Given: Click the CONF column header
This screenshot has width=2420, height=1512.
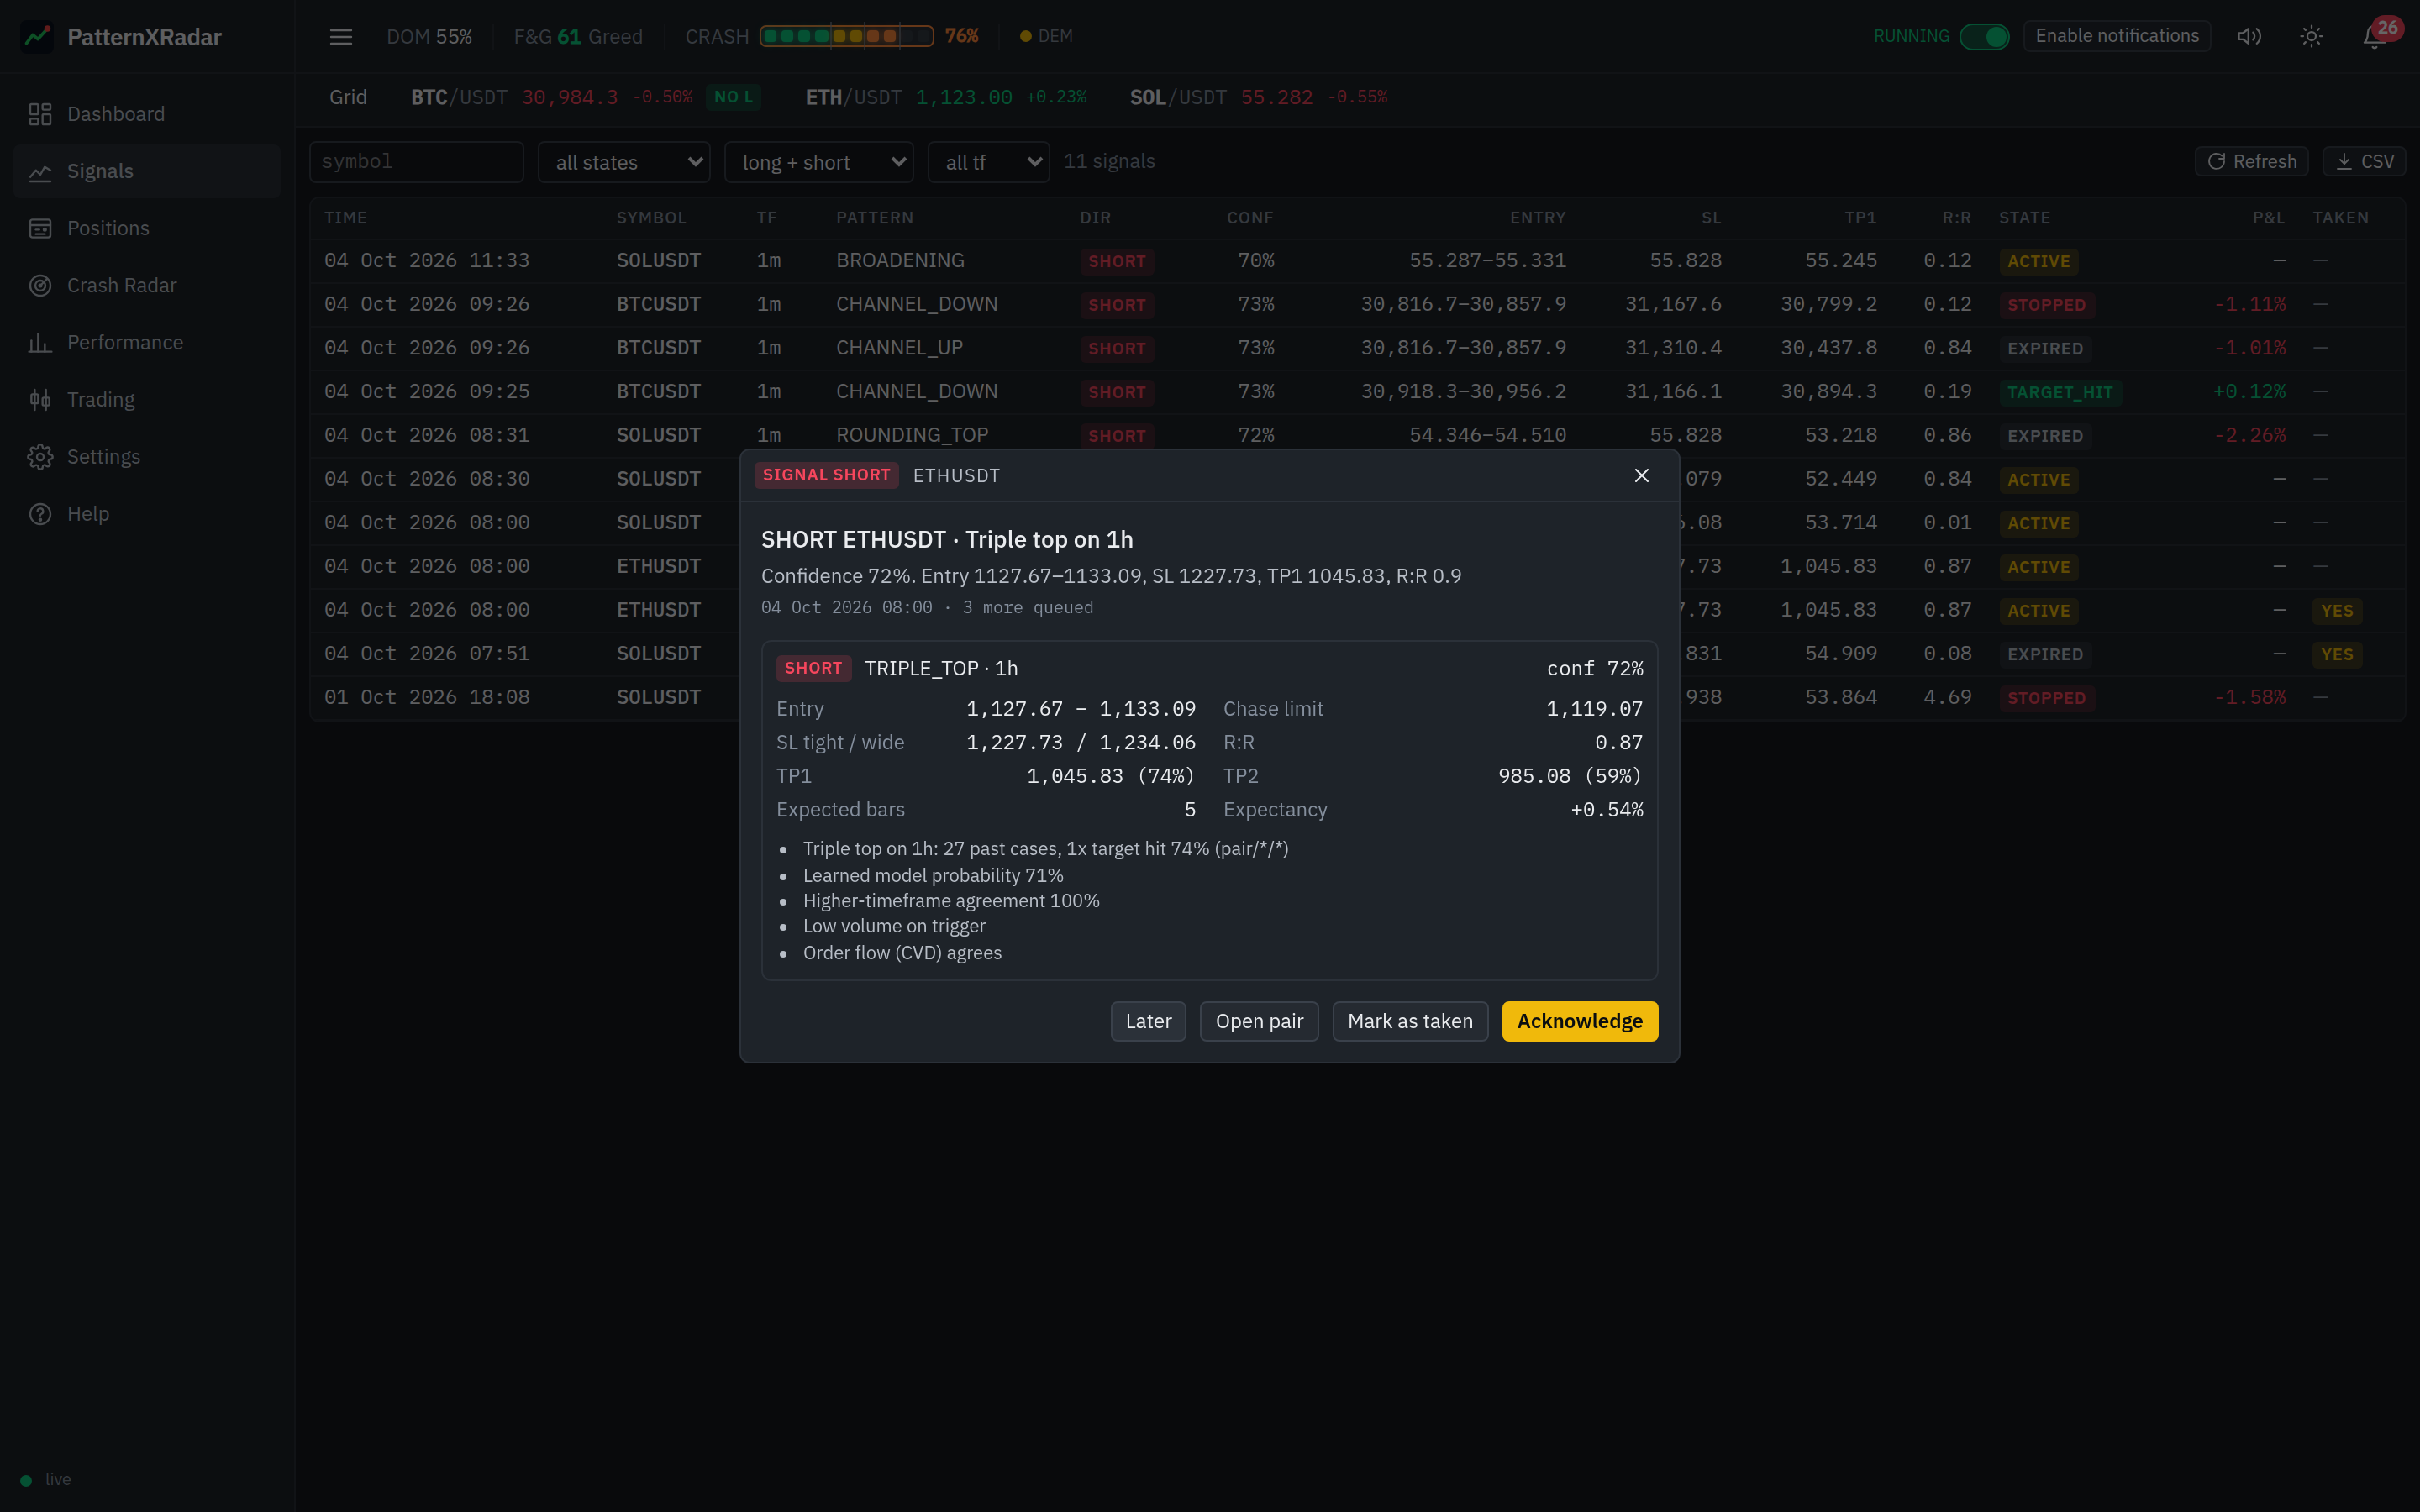Looking at the screenshot, I should [1250, 218].
